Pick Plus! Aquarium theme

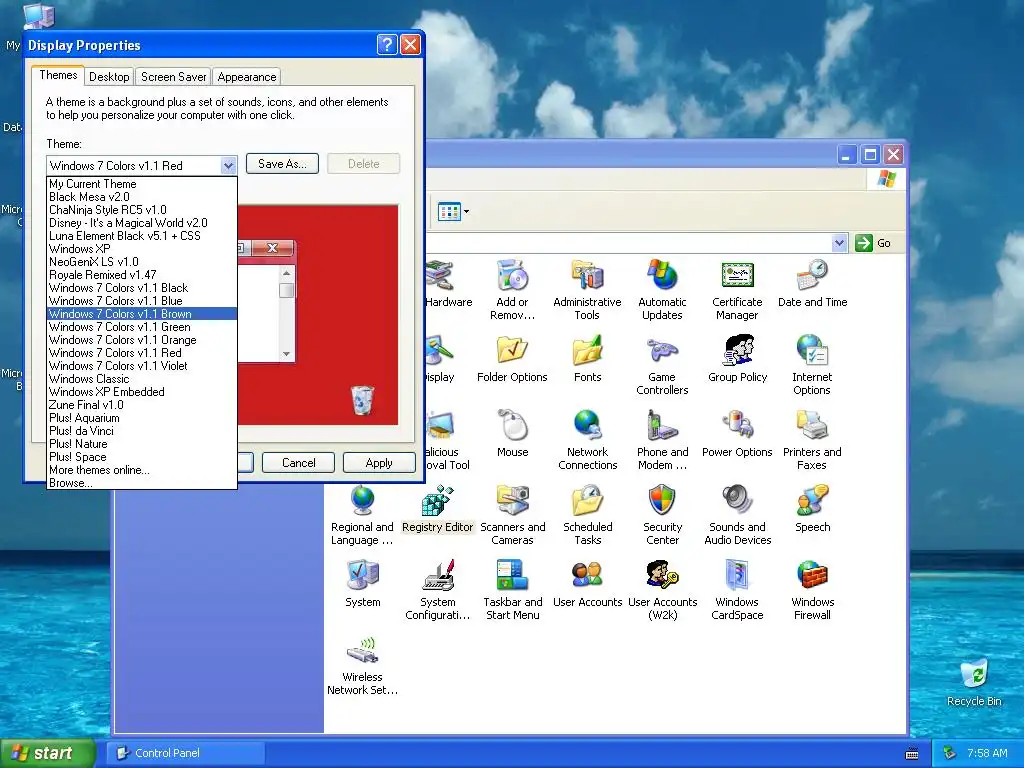click(x=142, y=418)
